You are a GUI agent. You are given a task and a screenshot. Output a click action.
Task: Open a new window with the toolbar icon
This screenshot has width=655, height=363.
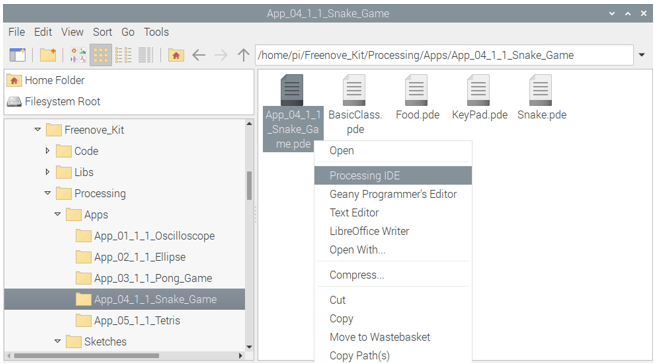pos(18,55)
